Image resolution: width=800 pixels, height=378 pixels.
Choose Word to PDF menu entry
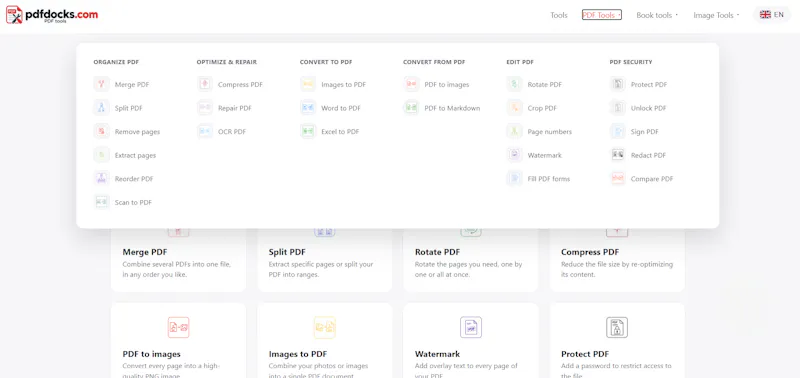[341, 108]
